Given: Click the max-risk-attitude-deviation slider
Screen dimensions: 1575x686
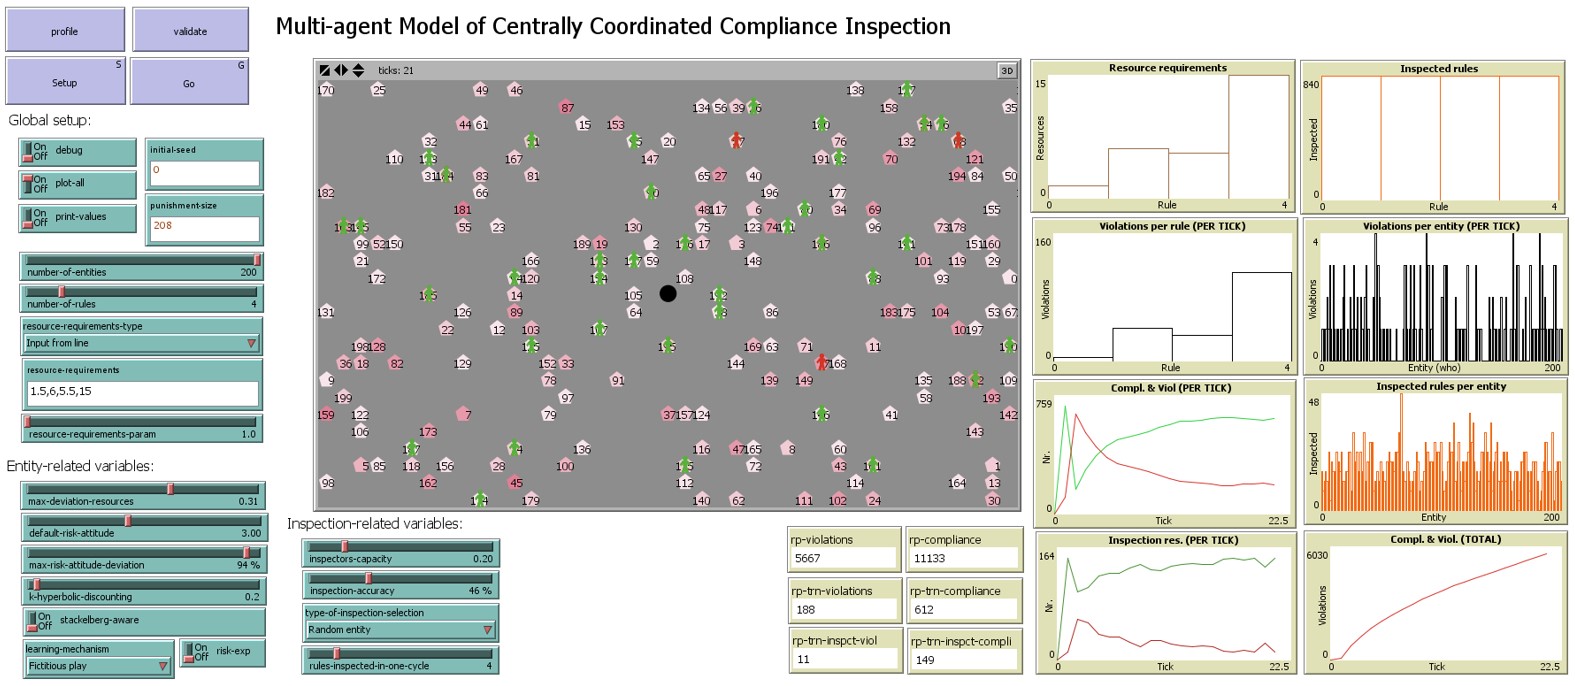Looking at the screenshot, I should pyautogui.click(x=143, y=559).
